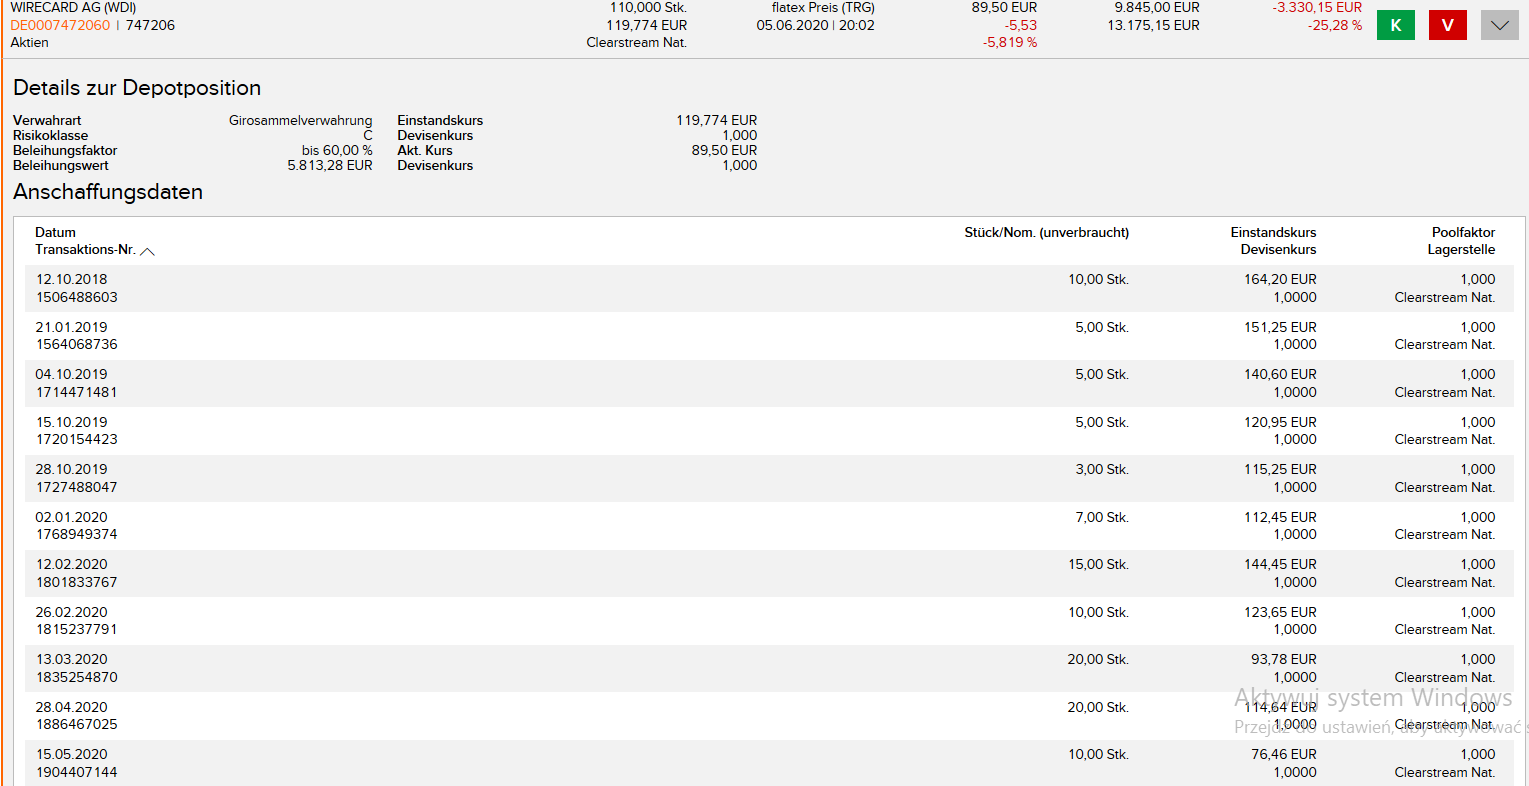Click WKN 747206 next to the ISIN
Screen dimensions: 1529x786
tap(150, 25)
